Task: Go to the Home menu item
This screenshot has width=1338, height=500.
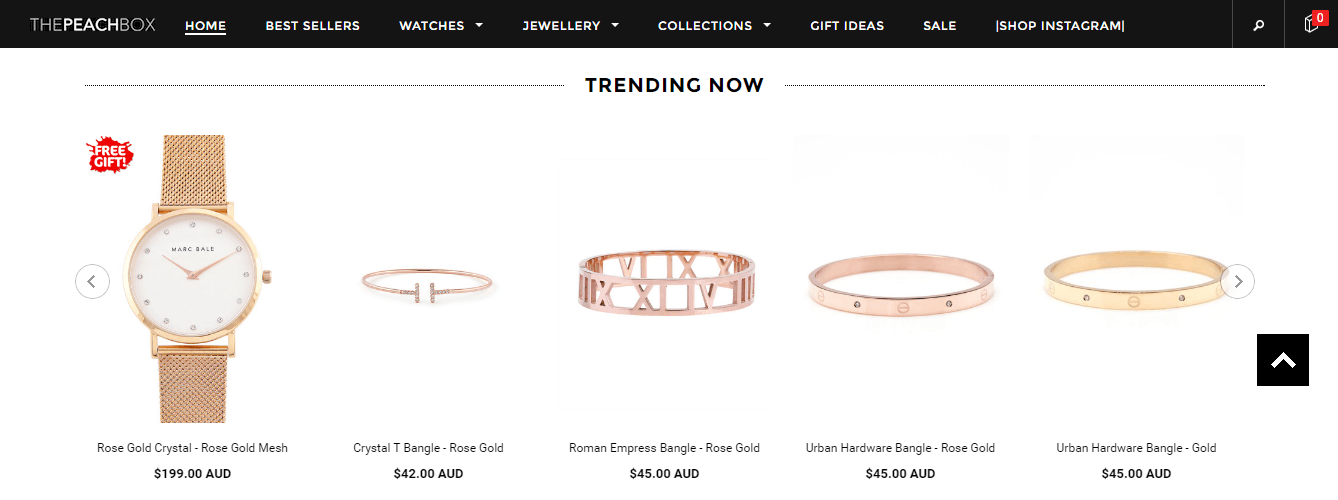Action: 205,26
